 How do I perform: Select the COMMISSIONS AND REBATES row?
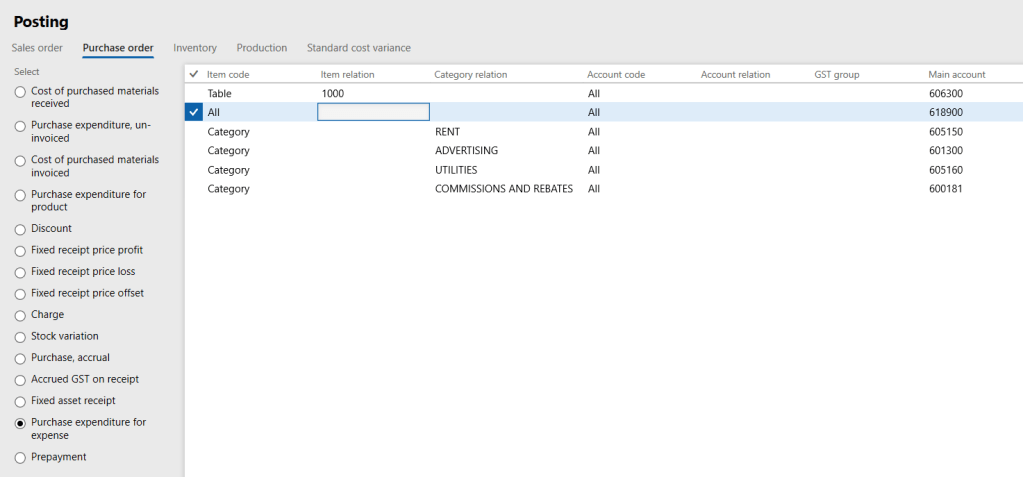503,188
